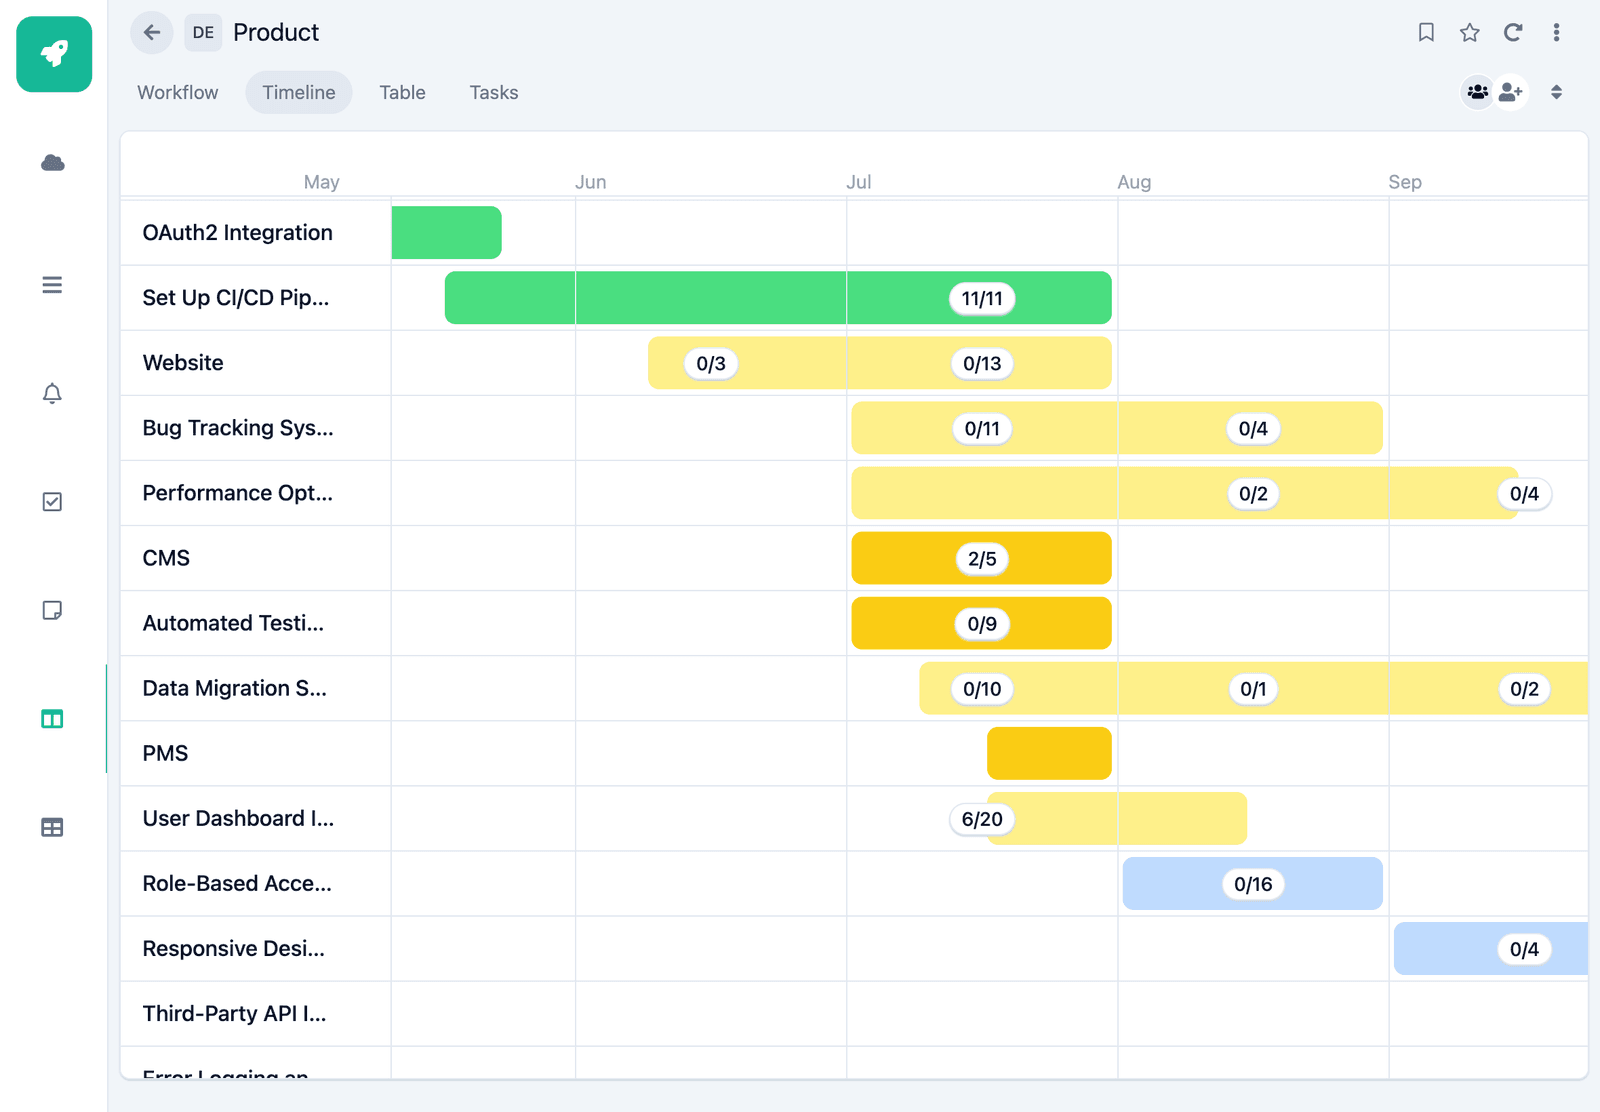Open the vertical three-dot menu
The width and height of the screenshot is (1600, 1112).
(x=1556, y=32)
